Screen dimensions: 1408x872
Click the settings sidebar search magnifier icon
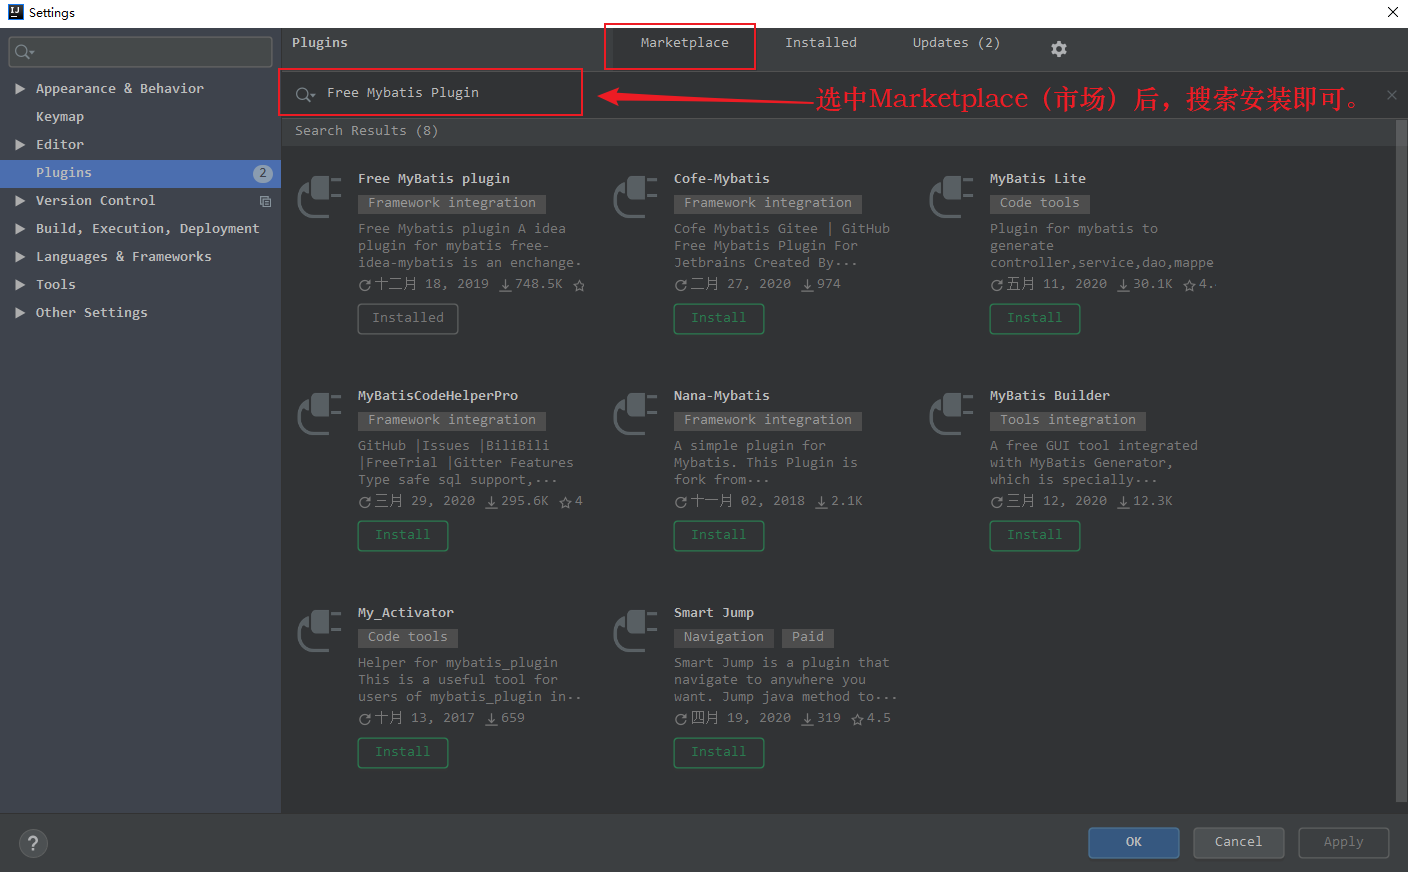click(x=24, y=52)
